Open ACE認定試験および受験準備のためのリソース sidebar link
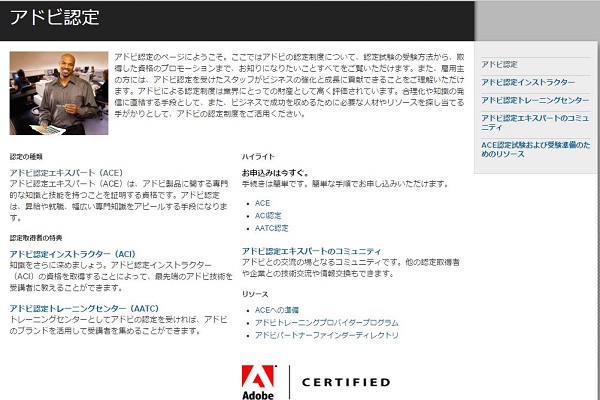This screenshot has height=400, width=600. (534, 150)
